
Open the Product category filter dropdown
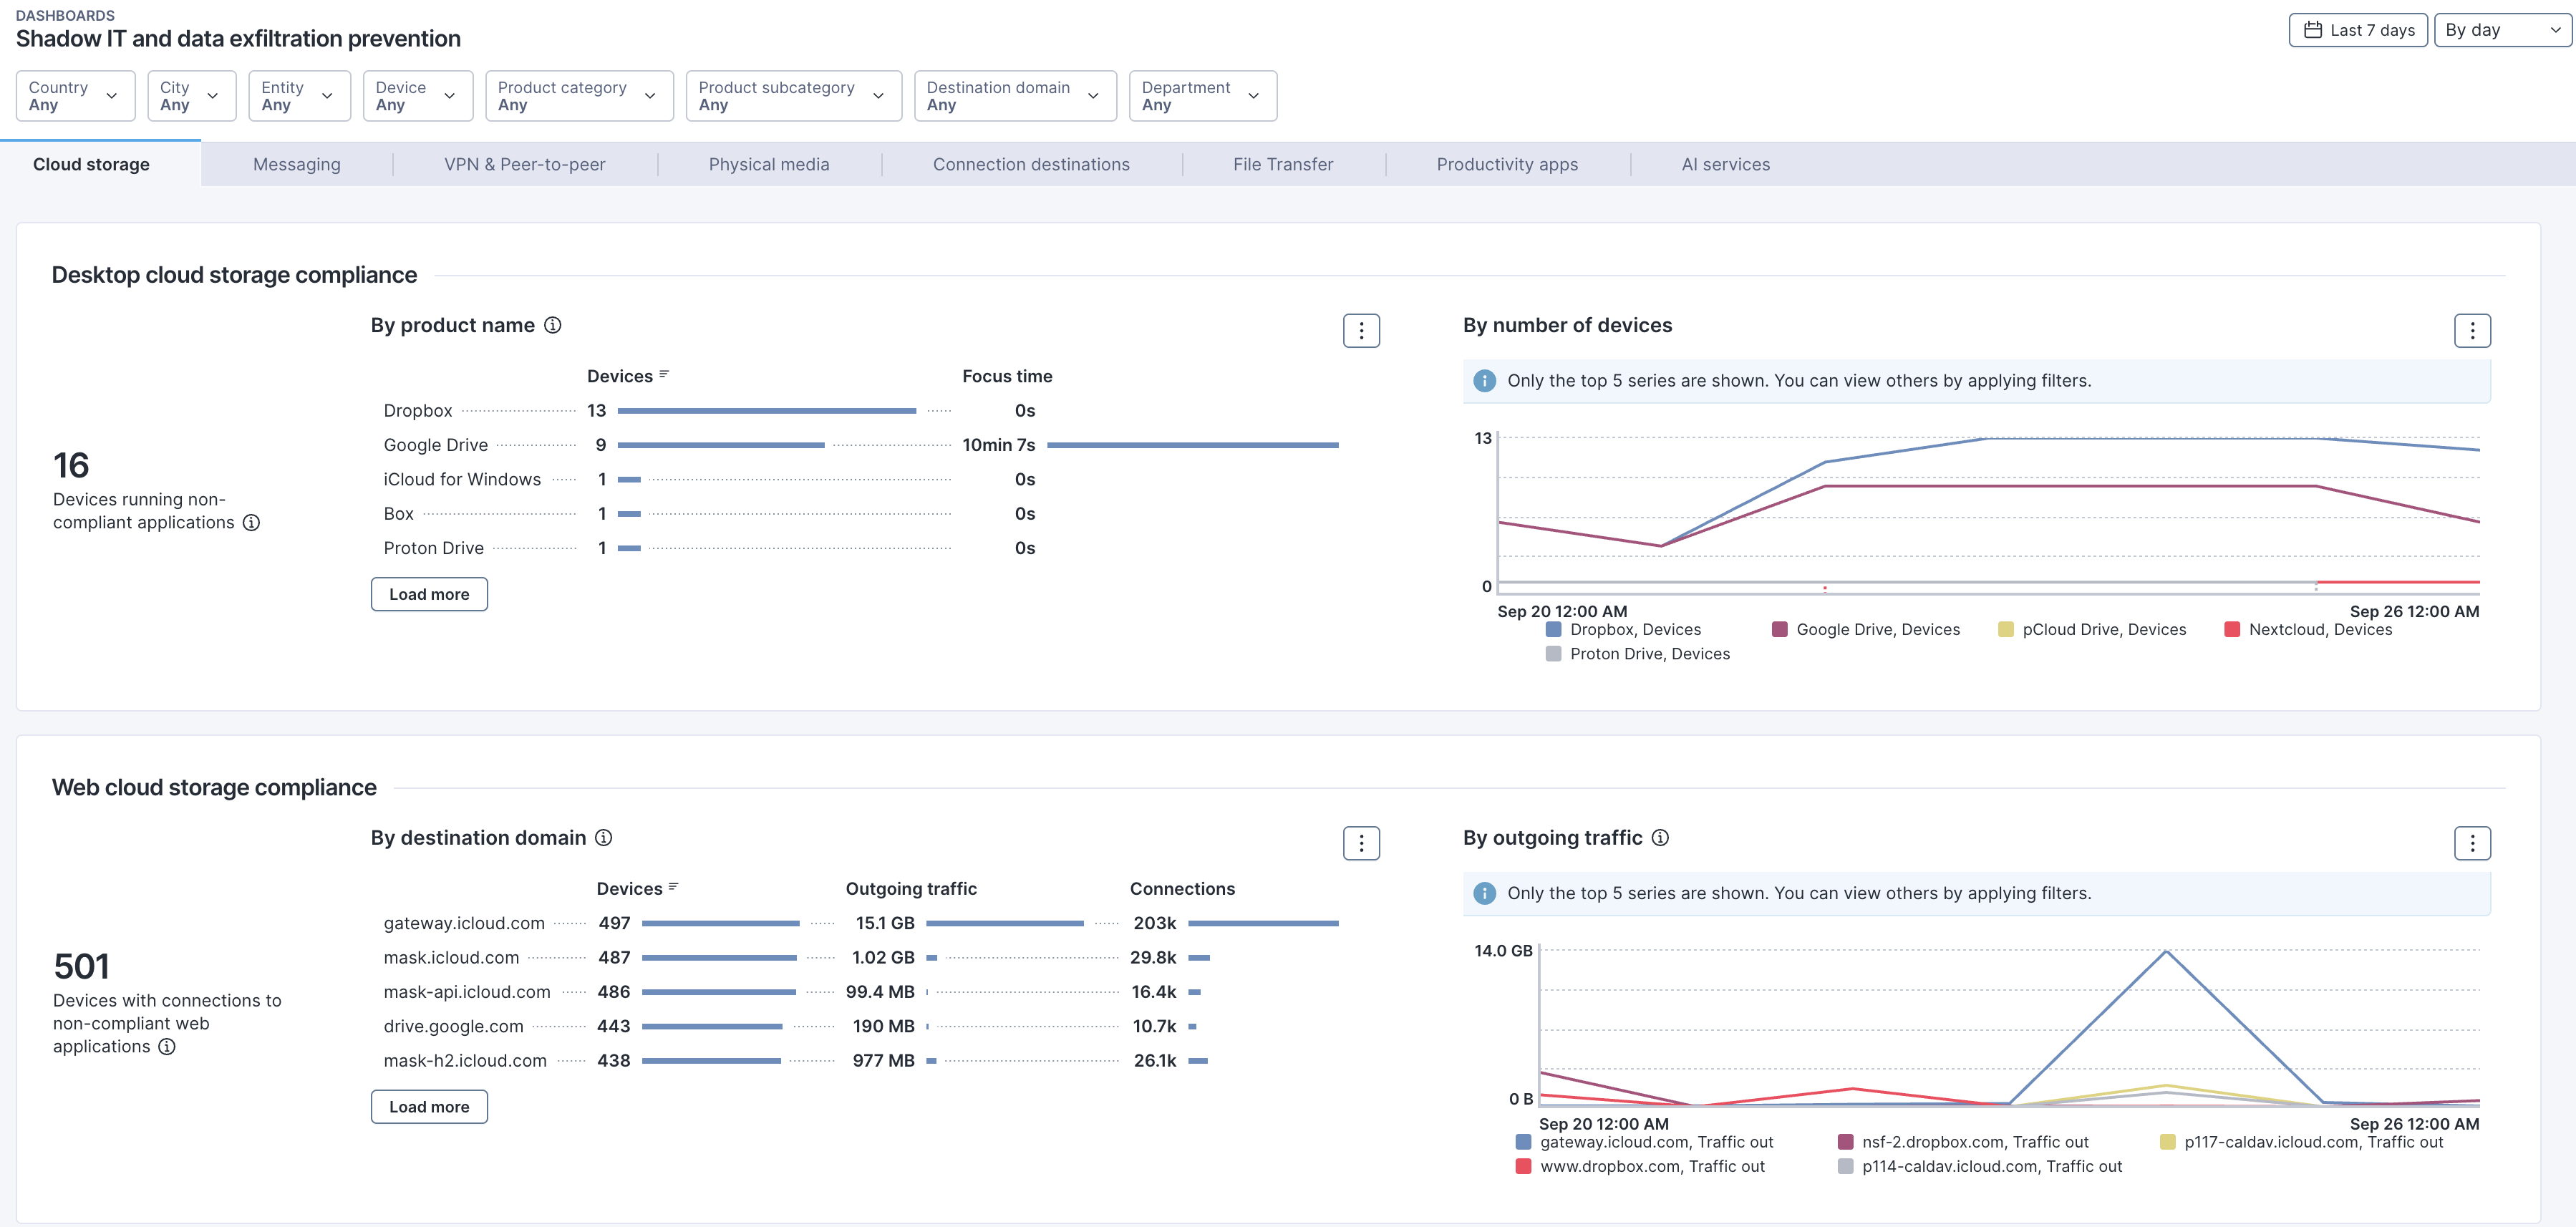pos(578,96)
